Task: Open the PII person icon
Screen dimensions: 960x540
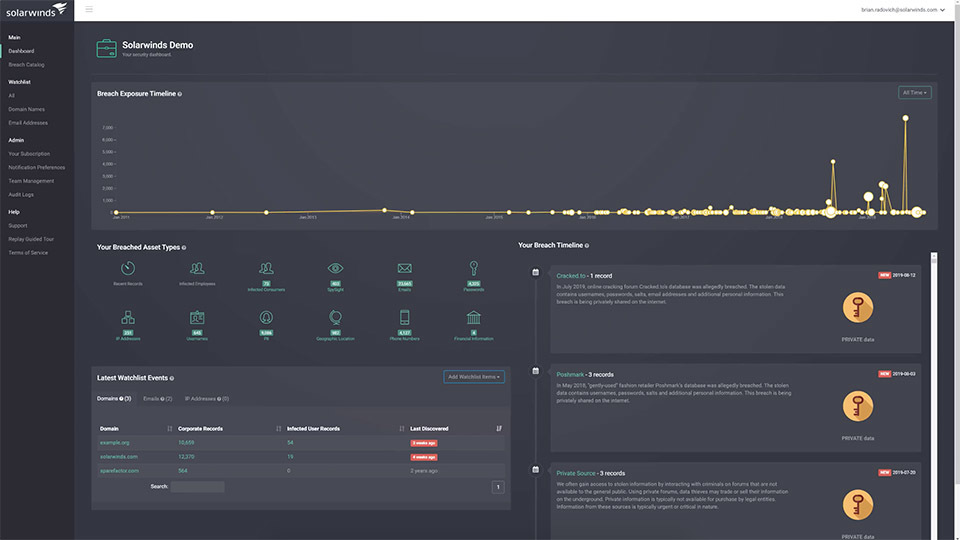Action: pyautogui.click(x=266, y=317)
